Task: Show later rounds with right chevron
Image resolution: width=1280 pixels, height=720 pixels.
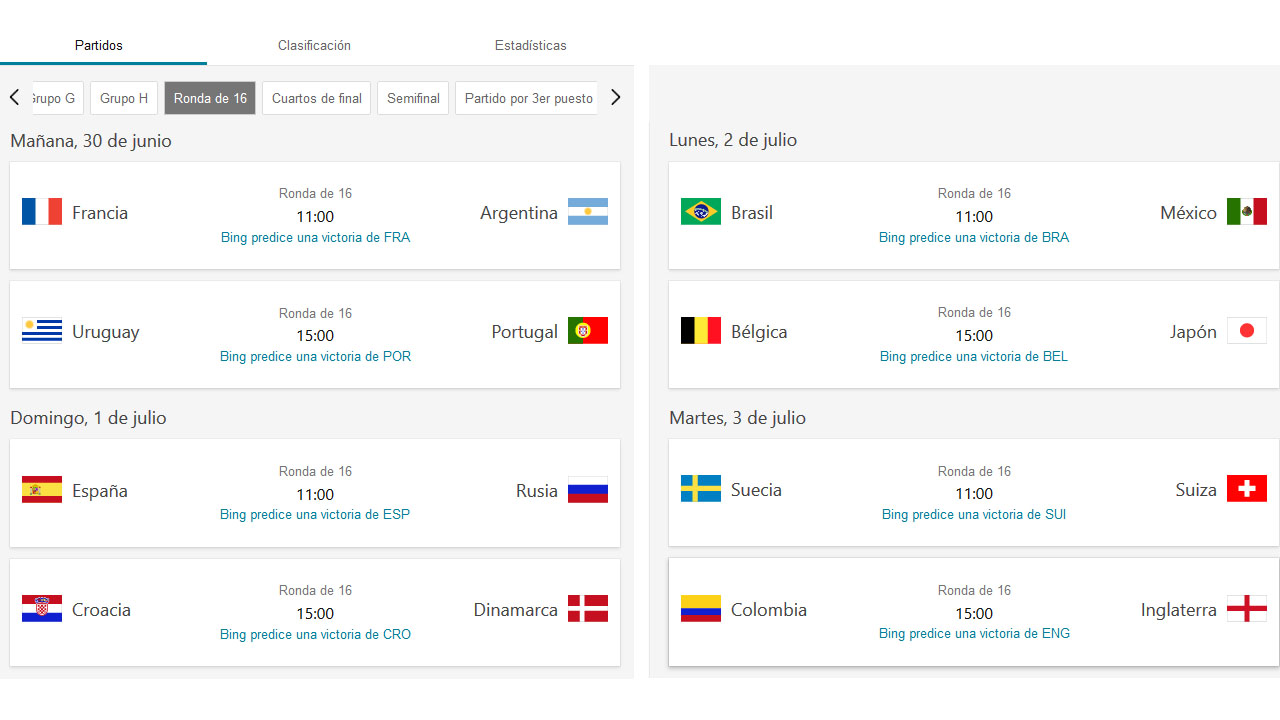Action: pos(615,98)
